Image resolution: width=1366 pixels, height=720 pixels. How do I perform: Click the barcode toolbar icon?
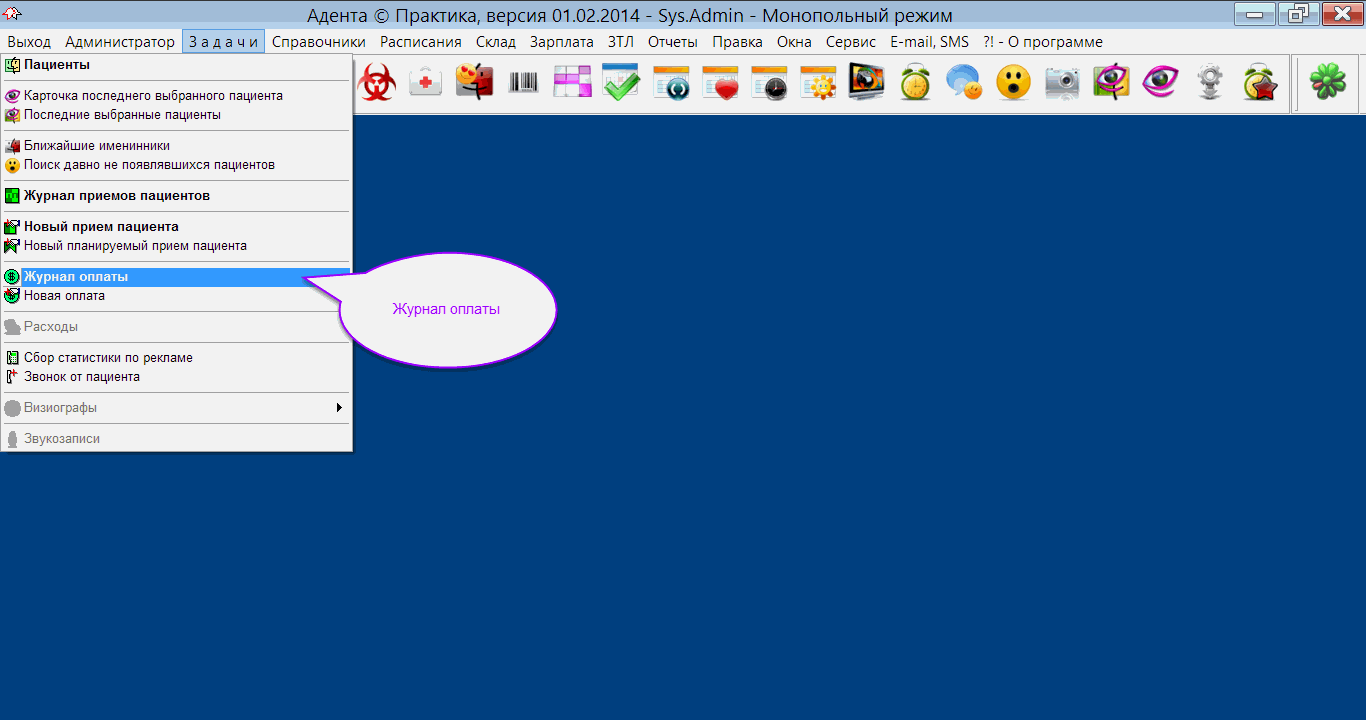[523, 83]
